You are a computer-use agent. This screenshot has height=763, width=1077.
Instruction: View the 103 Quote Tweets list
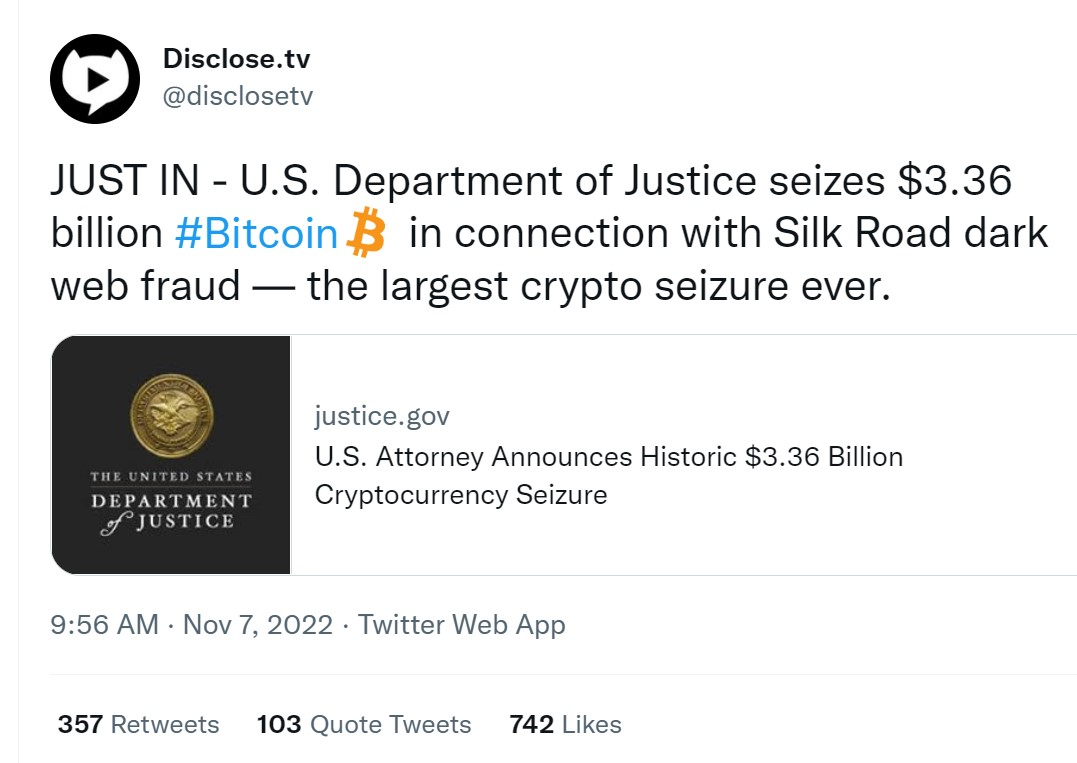point(364,724)
